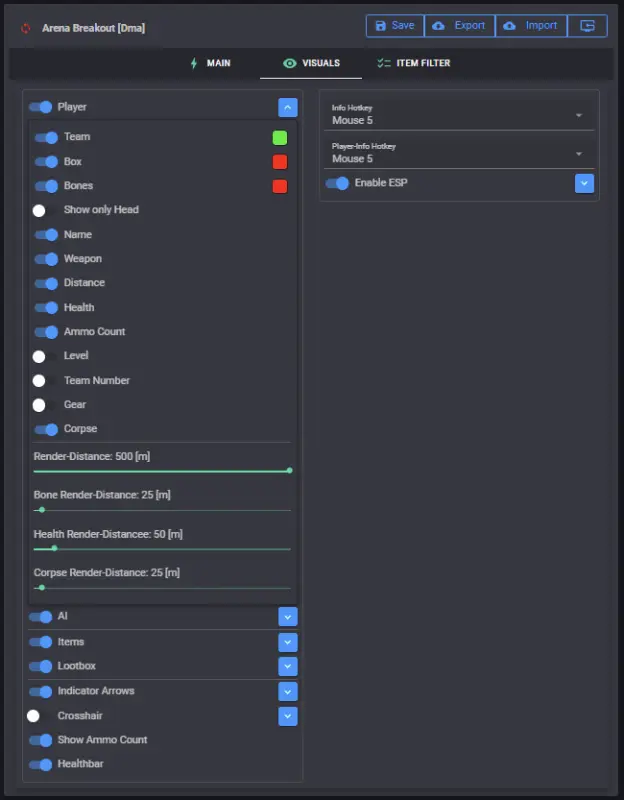The height and width of the screenshot is (800, 624).
Task: Expand the Enable ESP options arrow
Action: (584, 183)
